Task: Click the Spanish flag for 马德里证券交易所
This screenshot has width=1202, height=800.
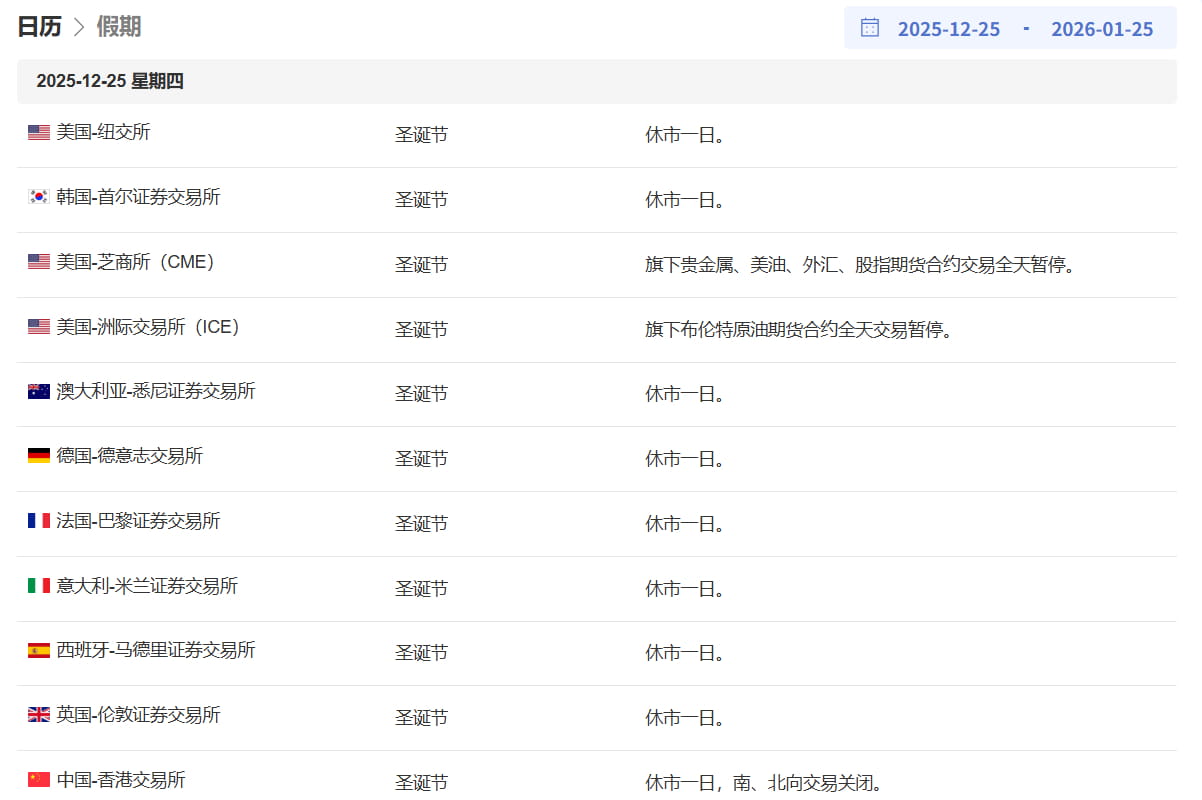Action: coord(39,650)
